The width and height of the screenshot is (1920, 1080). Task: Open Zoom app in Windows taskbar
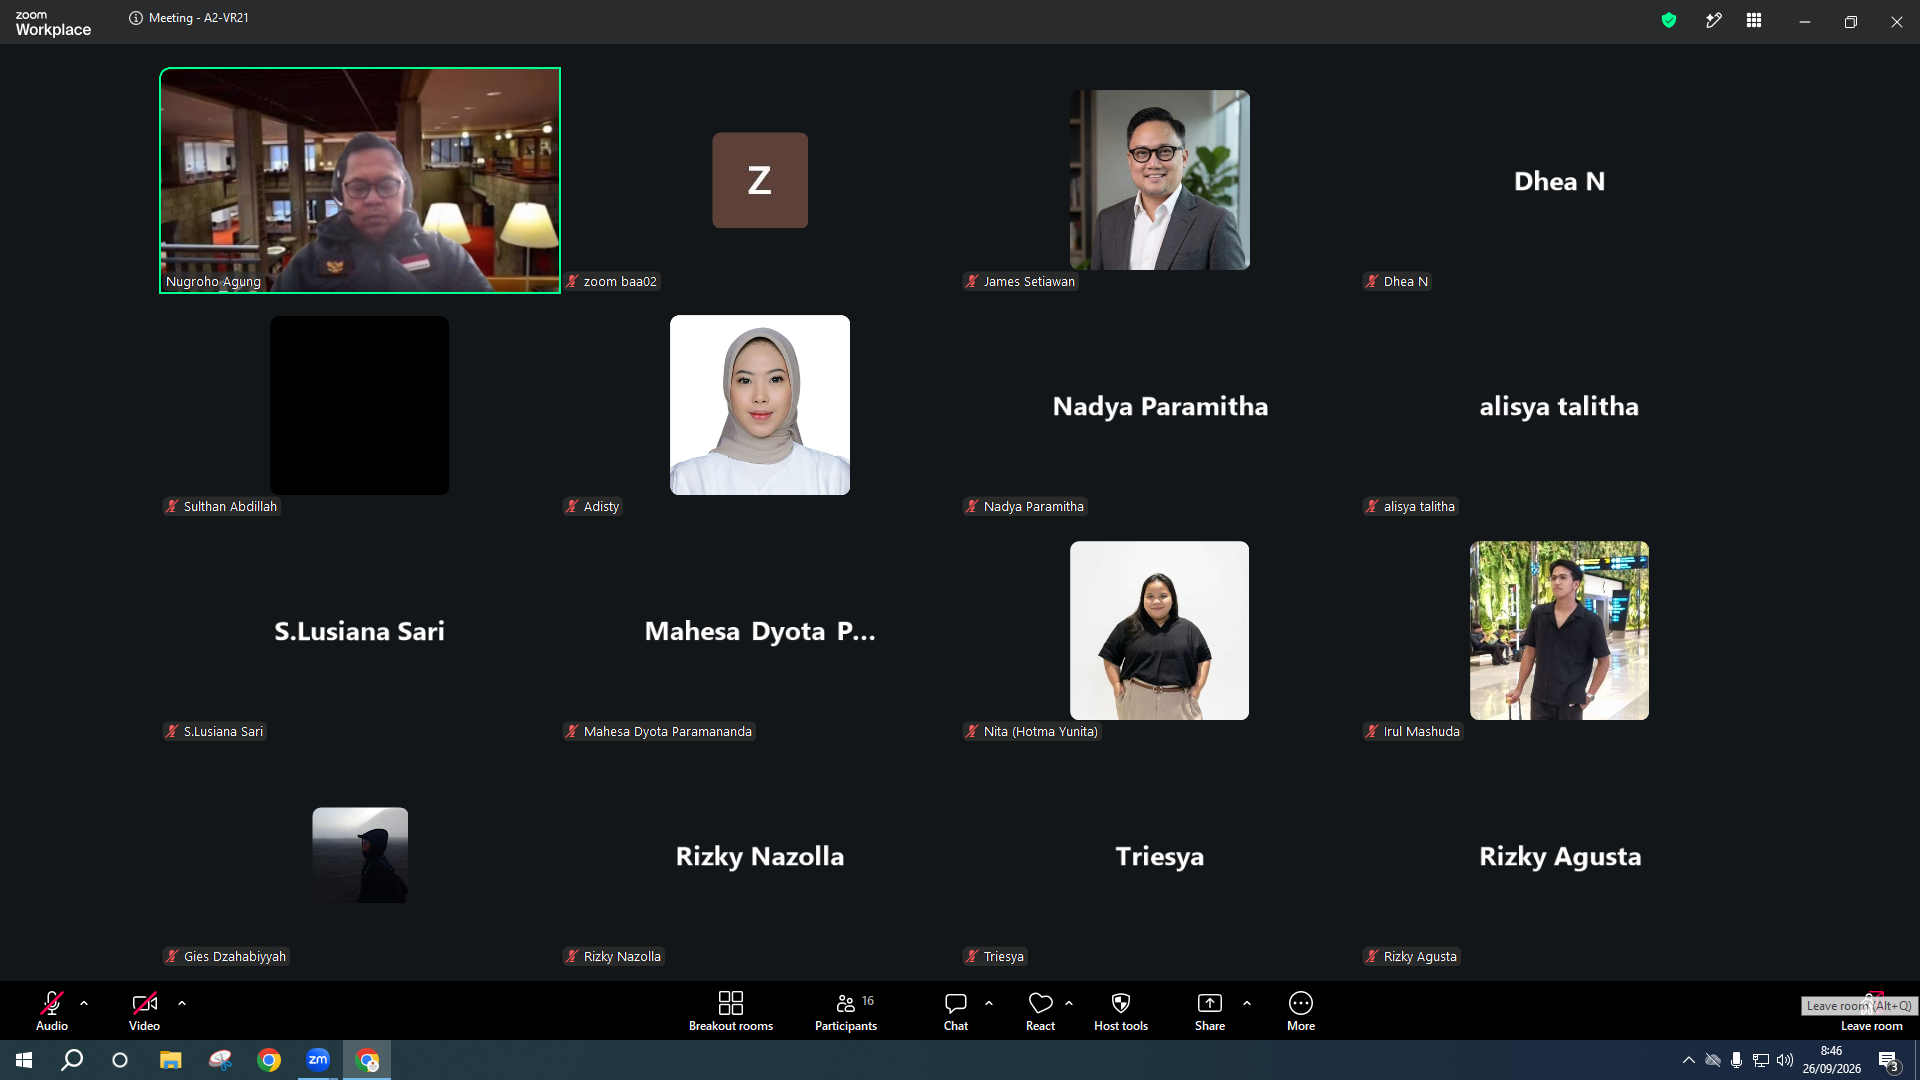coord(318,1060)
